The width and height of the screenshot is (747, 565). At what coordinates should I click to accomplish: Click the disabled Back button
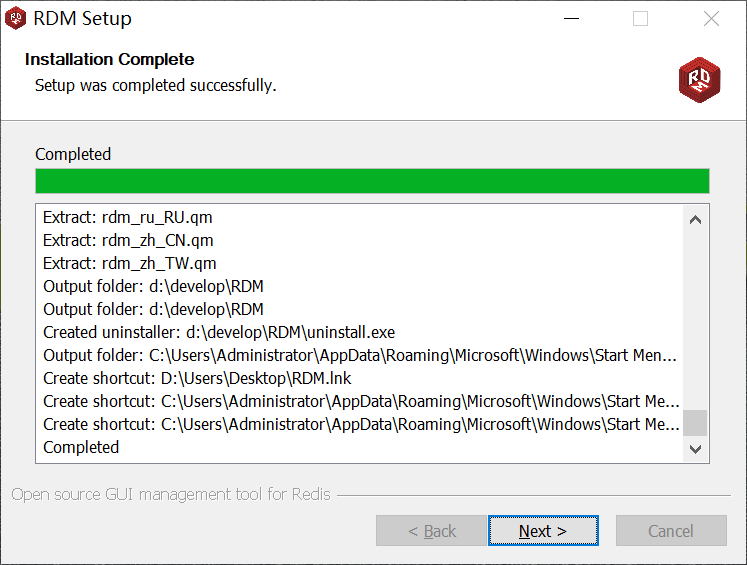click(431, 531)
